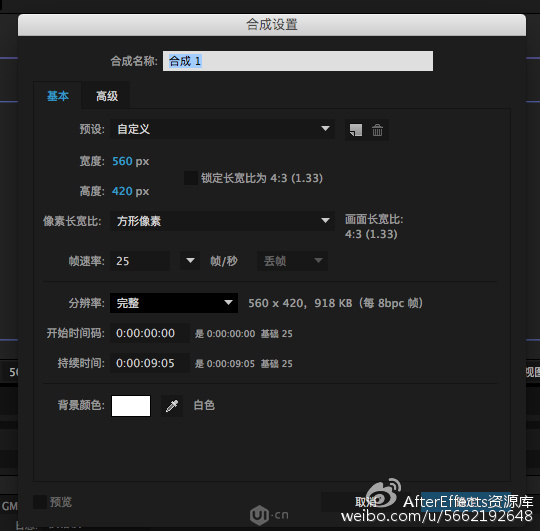
Task: Click the start timecode field 0:00:00:00
Action: tap(150, 333)
